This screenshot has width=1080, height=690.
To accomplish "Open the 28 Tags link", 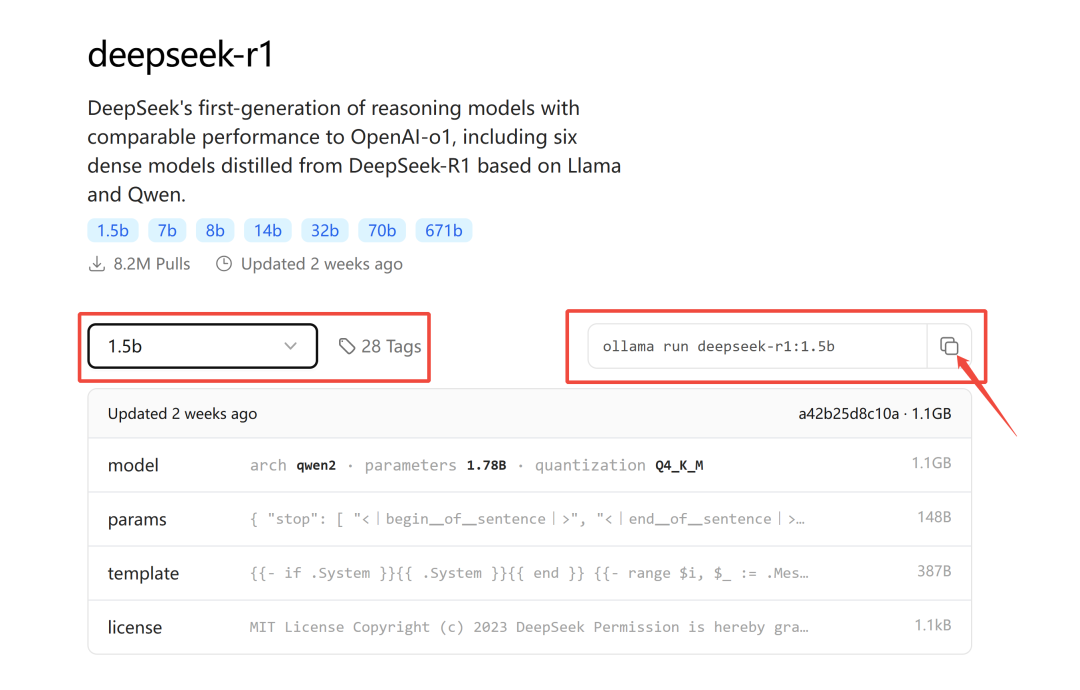I will click(x=380, y=346).
